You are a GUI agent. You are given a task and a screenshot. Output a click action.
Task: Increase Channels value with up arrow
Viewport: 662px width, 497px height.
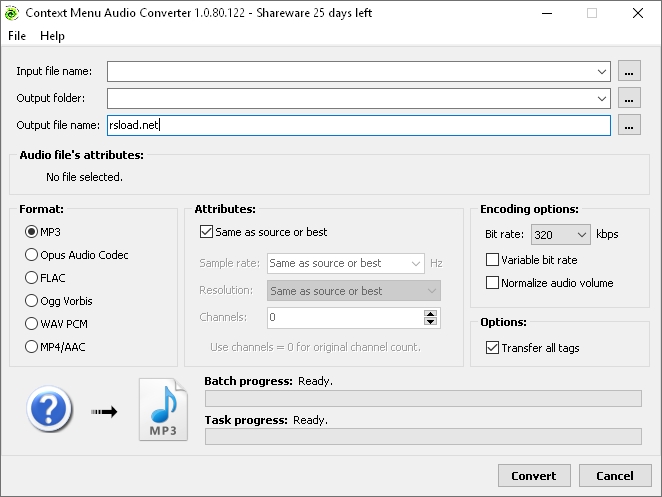click(x=431, y=313)
